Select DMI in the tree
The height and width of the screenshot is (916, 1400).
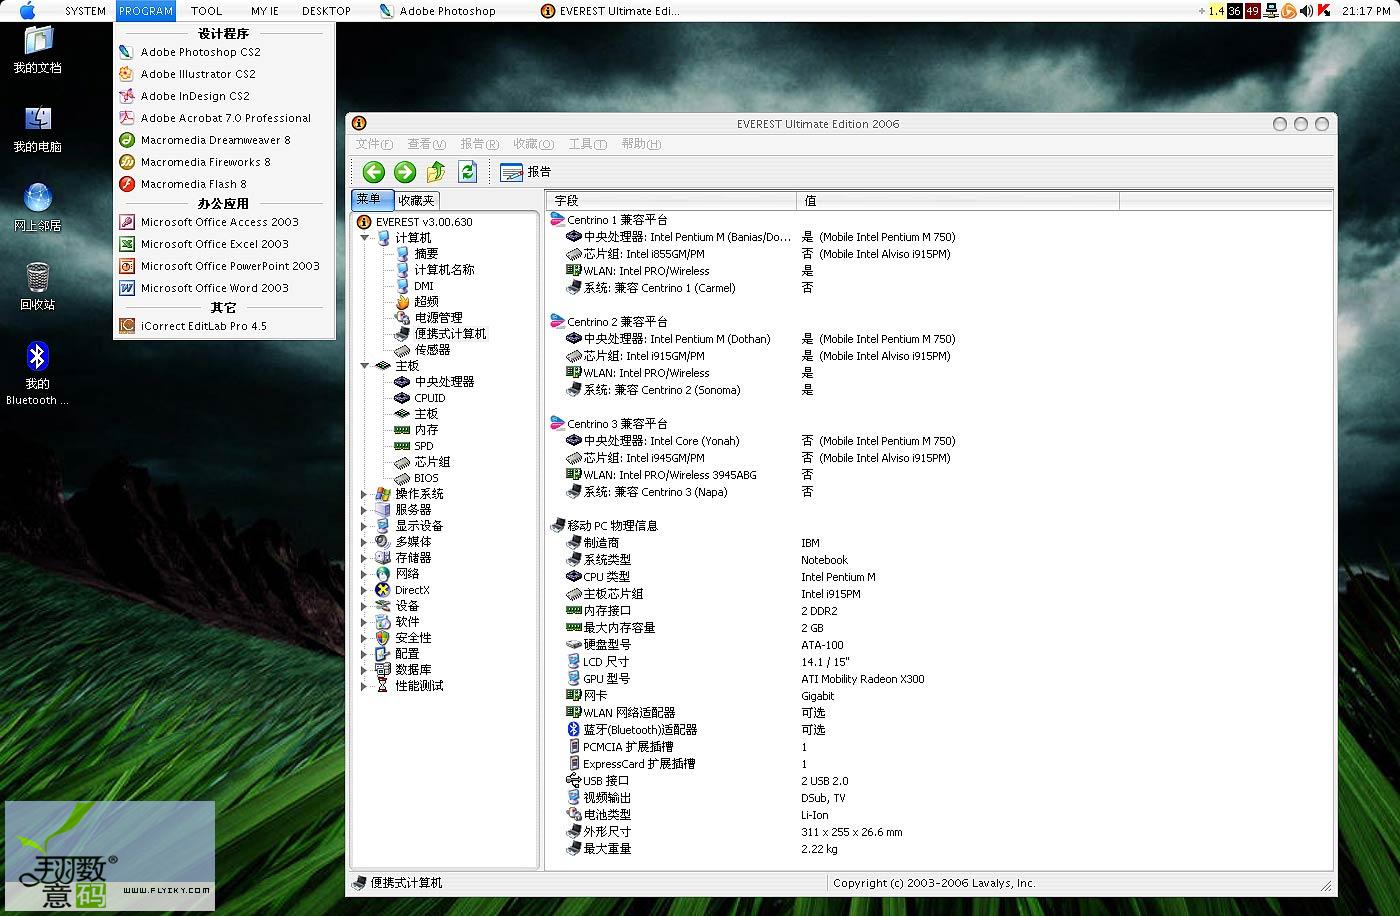point(424,286)
